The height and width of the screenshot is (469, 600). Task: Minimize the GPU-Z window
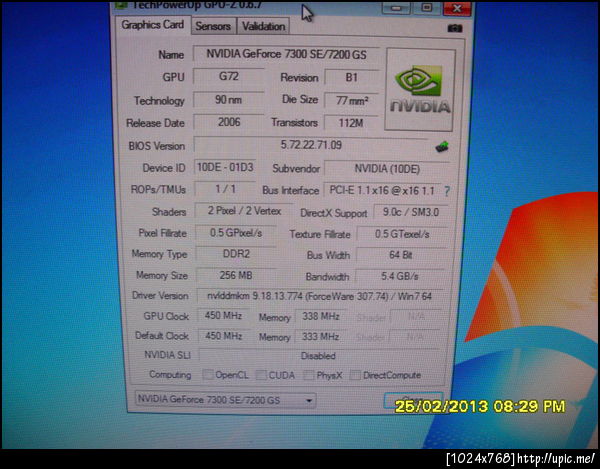396,8
